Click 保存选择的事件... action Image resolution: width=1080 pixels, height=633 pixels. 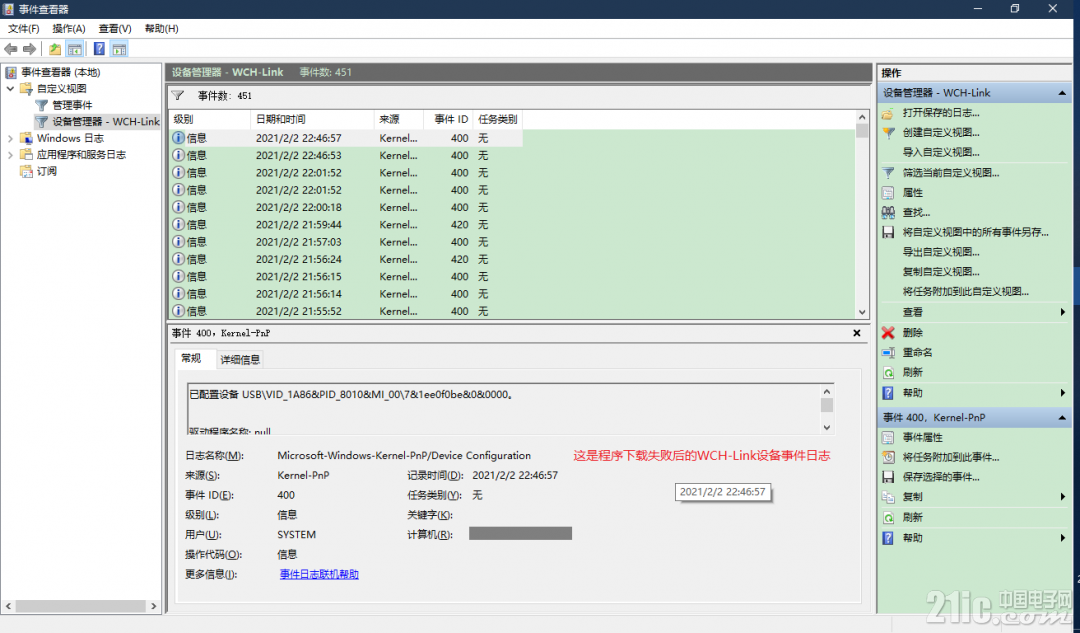[941, 477]
